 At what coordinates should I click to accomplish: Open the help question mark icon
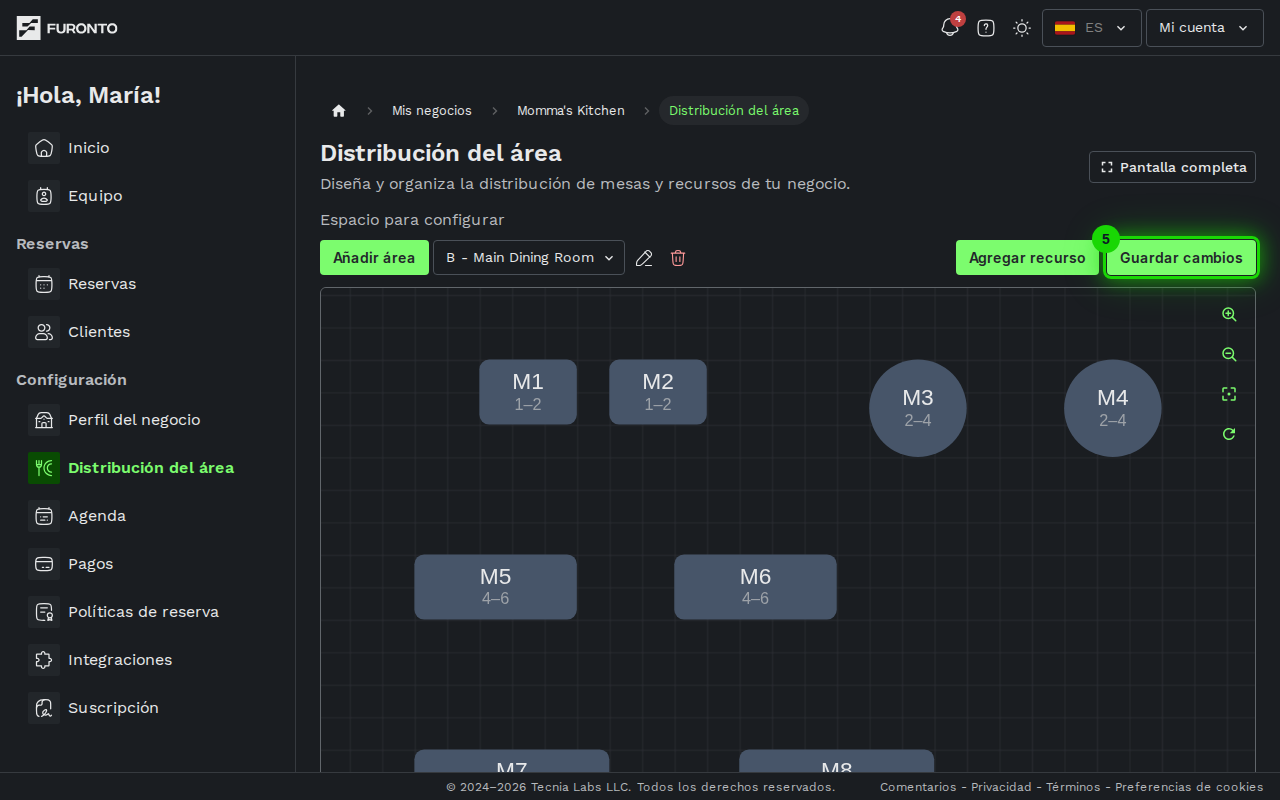coord(986,28)
